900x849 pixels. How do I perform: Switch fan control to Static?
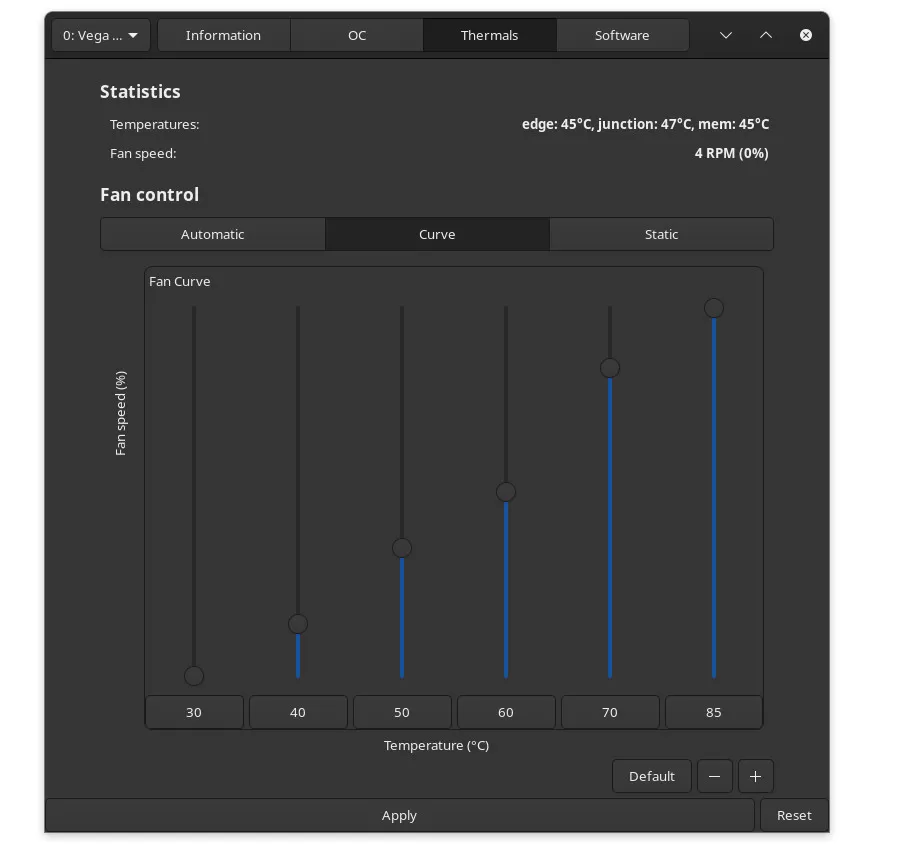point(661,234)
